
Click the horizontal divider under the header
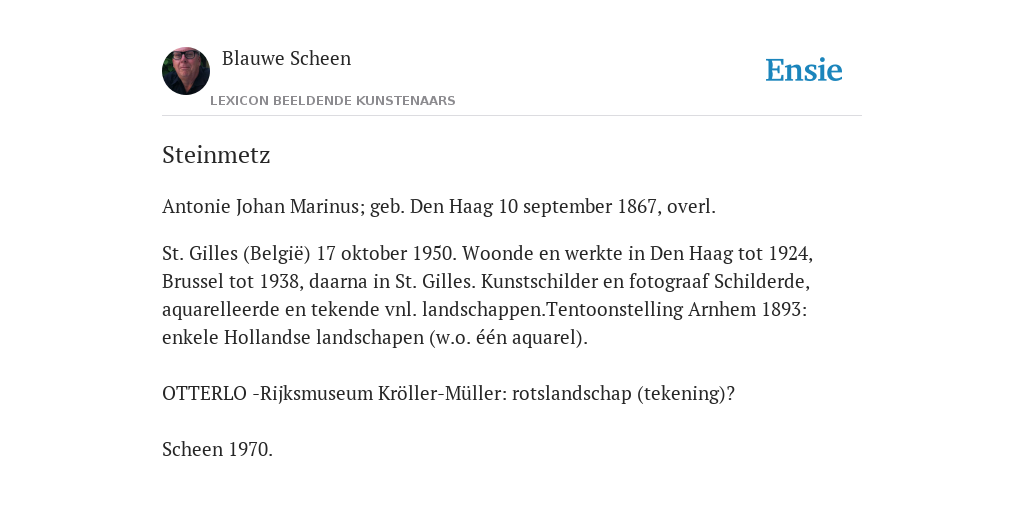click(512, 116)
